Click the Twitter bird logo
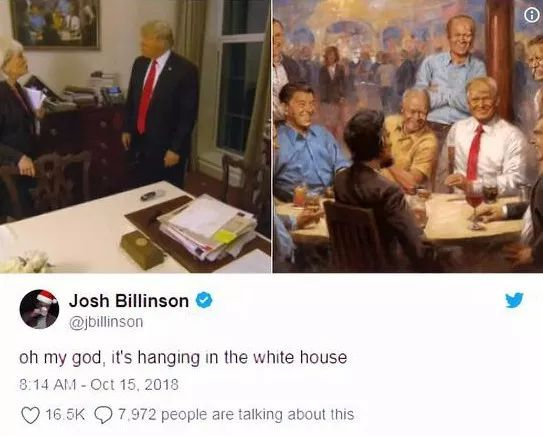 [514, 300]
